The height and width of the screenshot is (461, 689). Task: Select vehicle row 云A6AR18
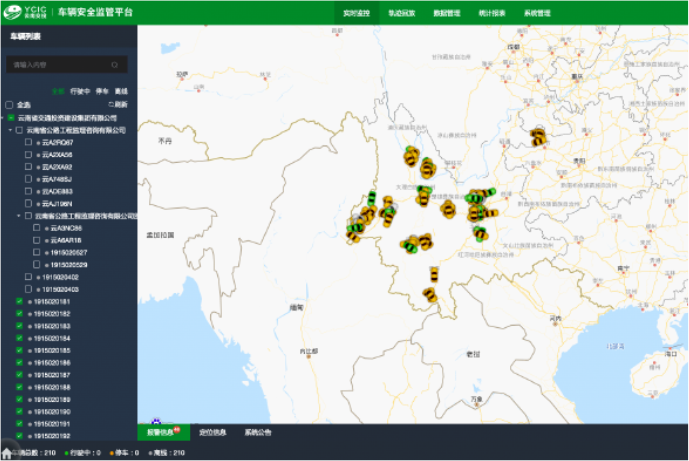coord(66,240)
